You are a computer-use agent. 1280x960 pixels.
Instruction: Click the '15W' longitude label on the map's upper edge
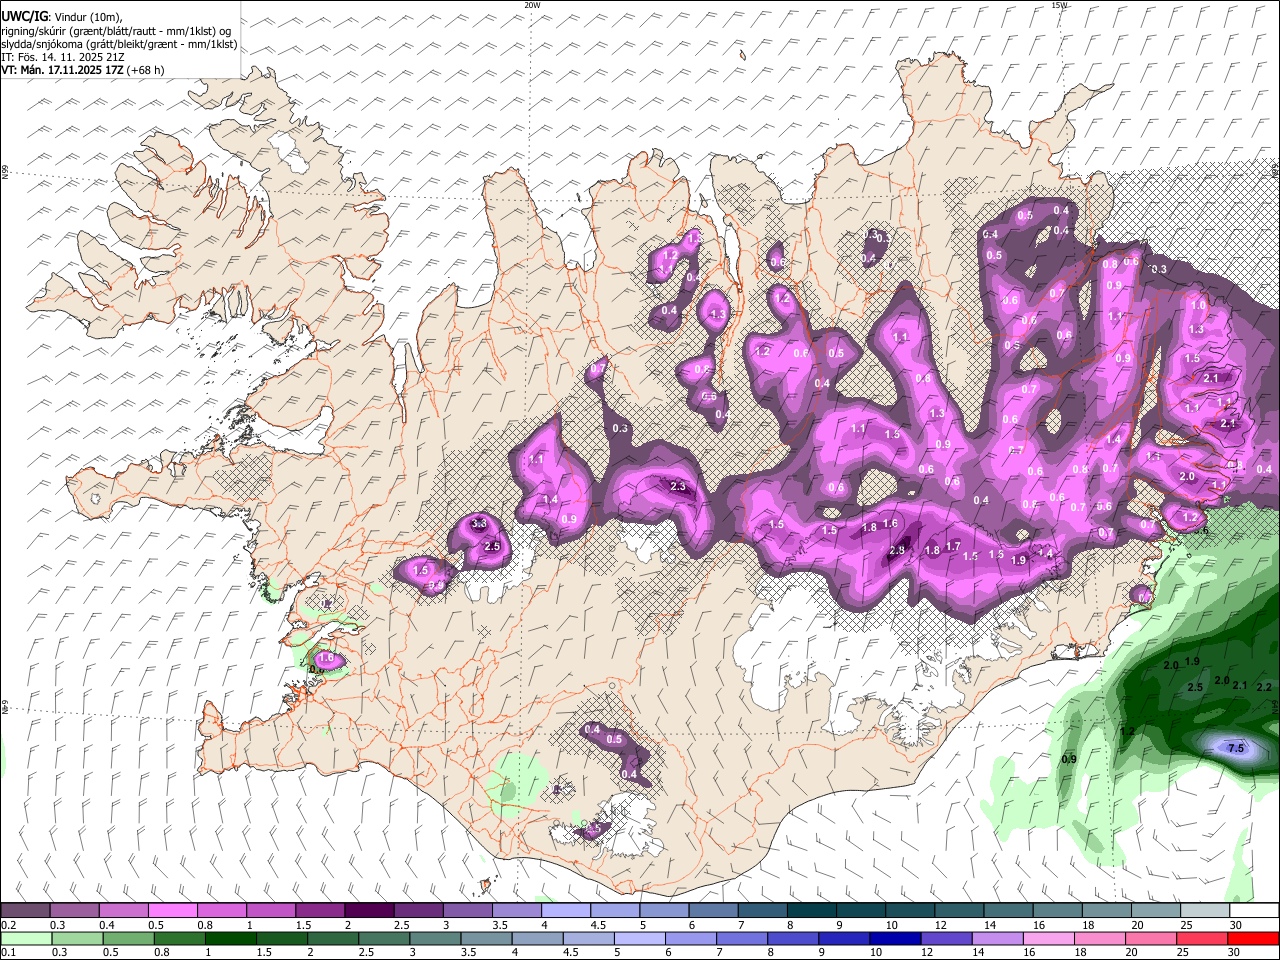pos(1059,5)
